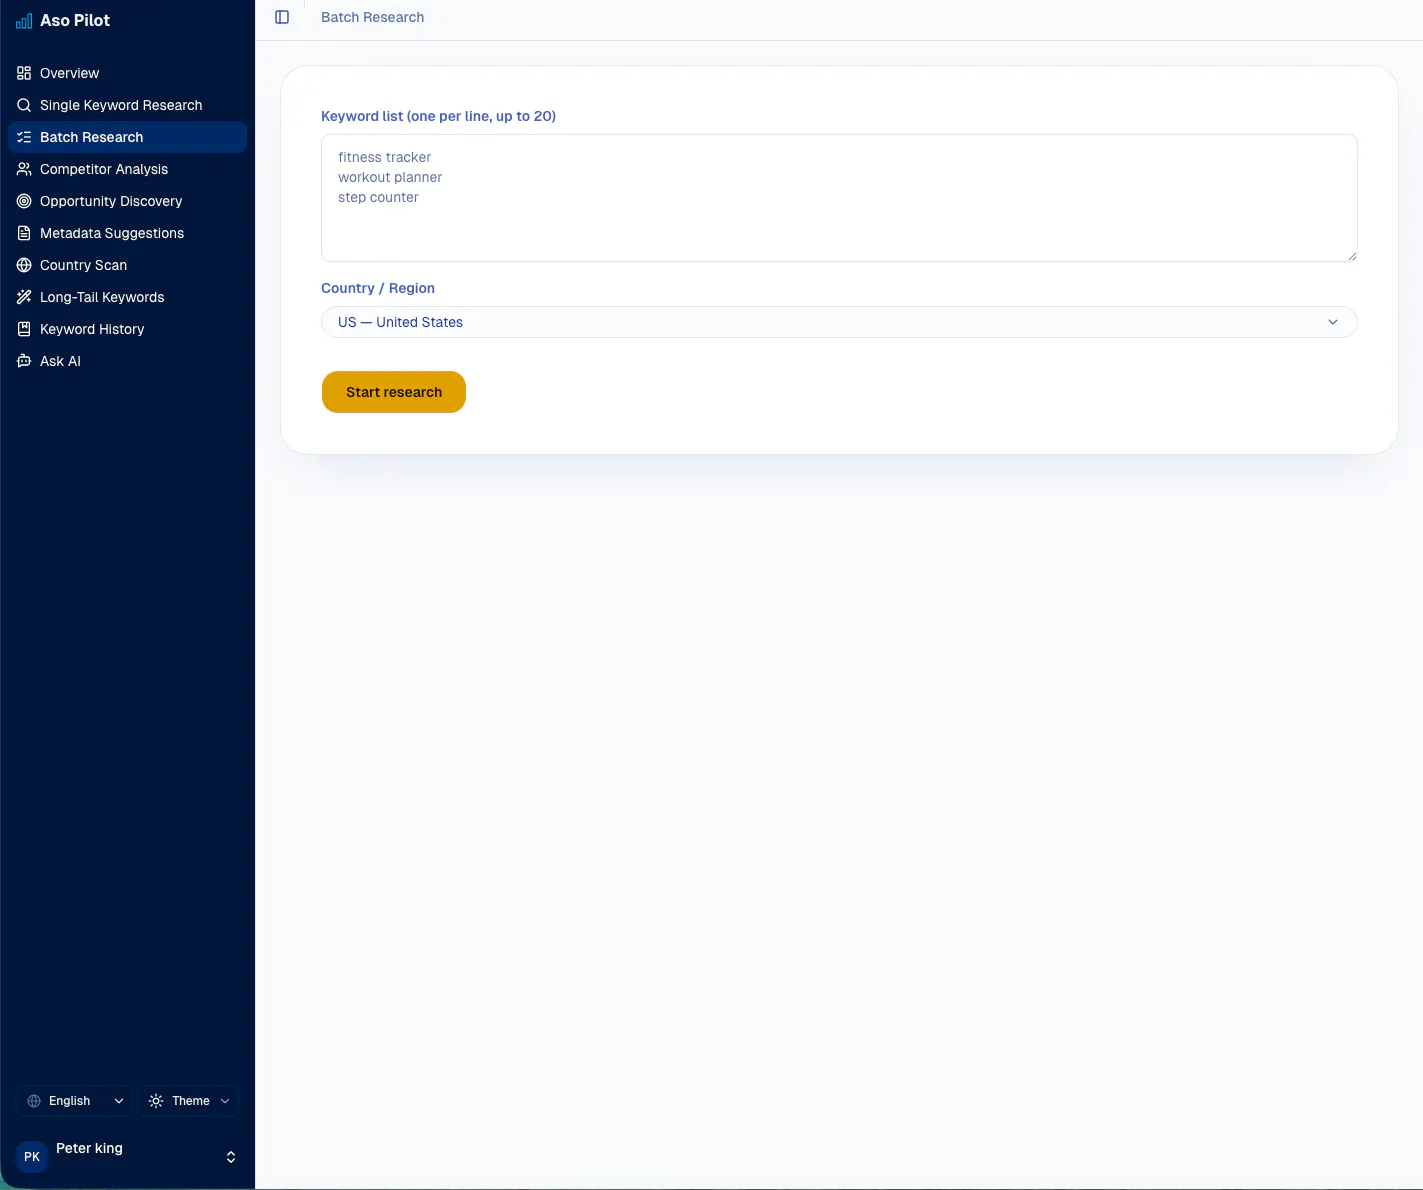Click the Metadata Suggestions document icon
The image size is (1423, 1190).
pos(24,233)
